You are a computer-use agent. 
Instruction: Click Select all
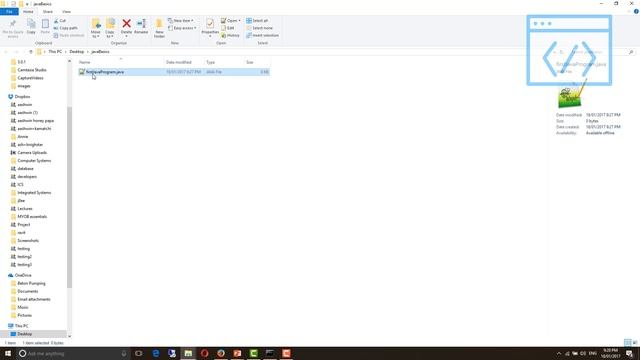pyautogui.click(x=257, y=20)
